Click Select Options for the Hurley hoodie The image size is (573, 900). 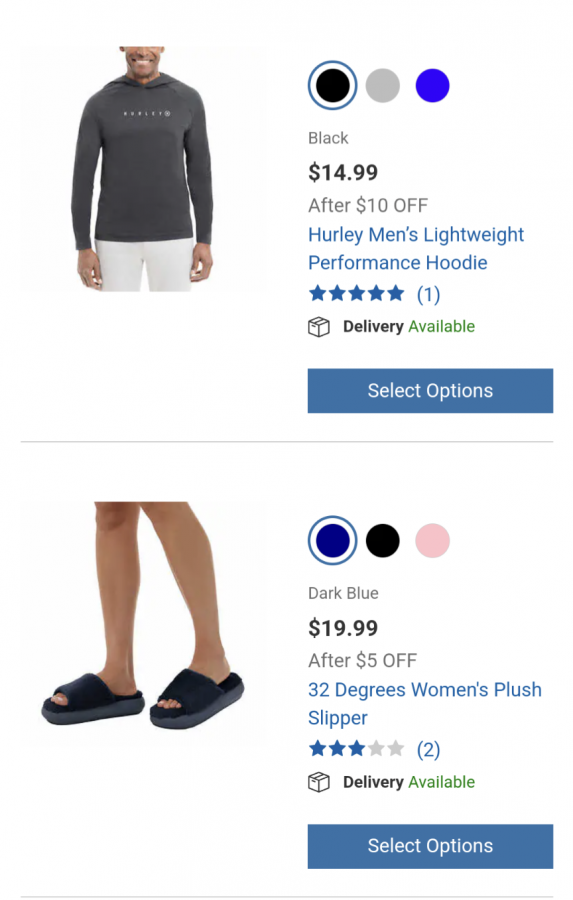(430, 391)
